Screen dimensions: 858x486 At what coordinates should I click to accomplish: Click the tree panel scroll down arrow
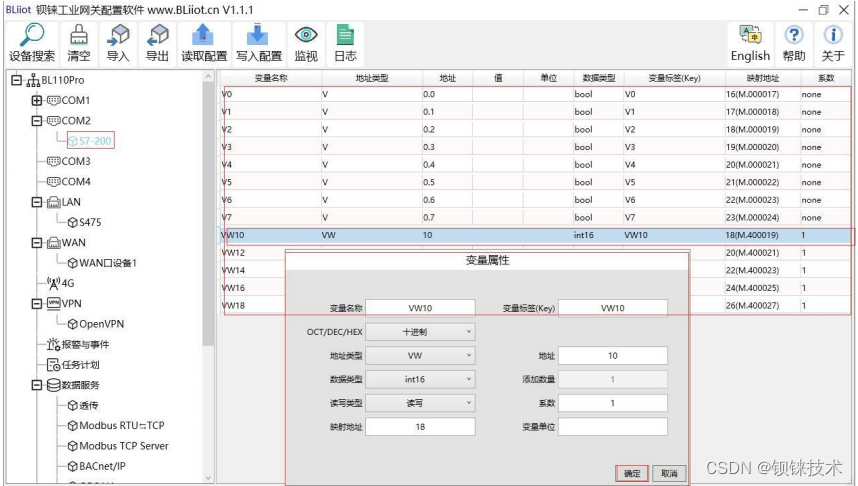208,477
